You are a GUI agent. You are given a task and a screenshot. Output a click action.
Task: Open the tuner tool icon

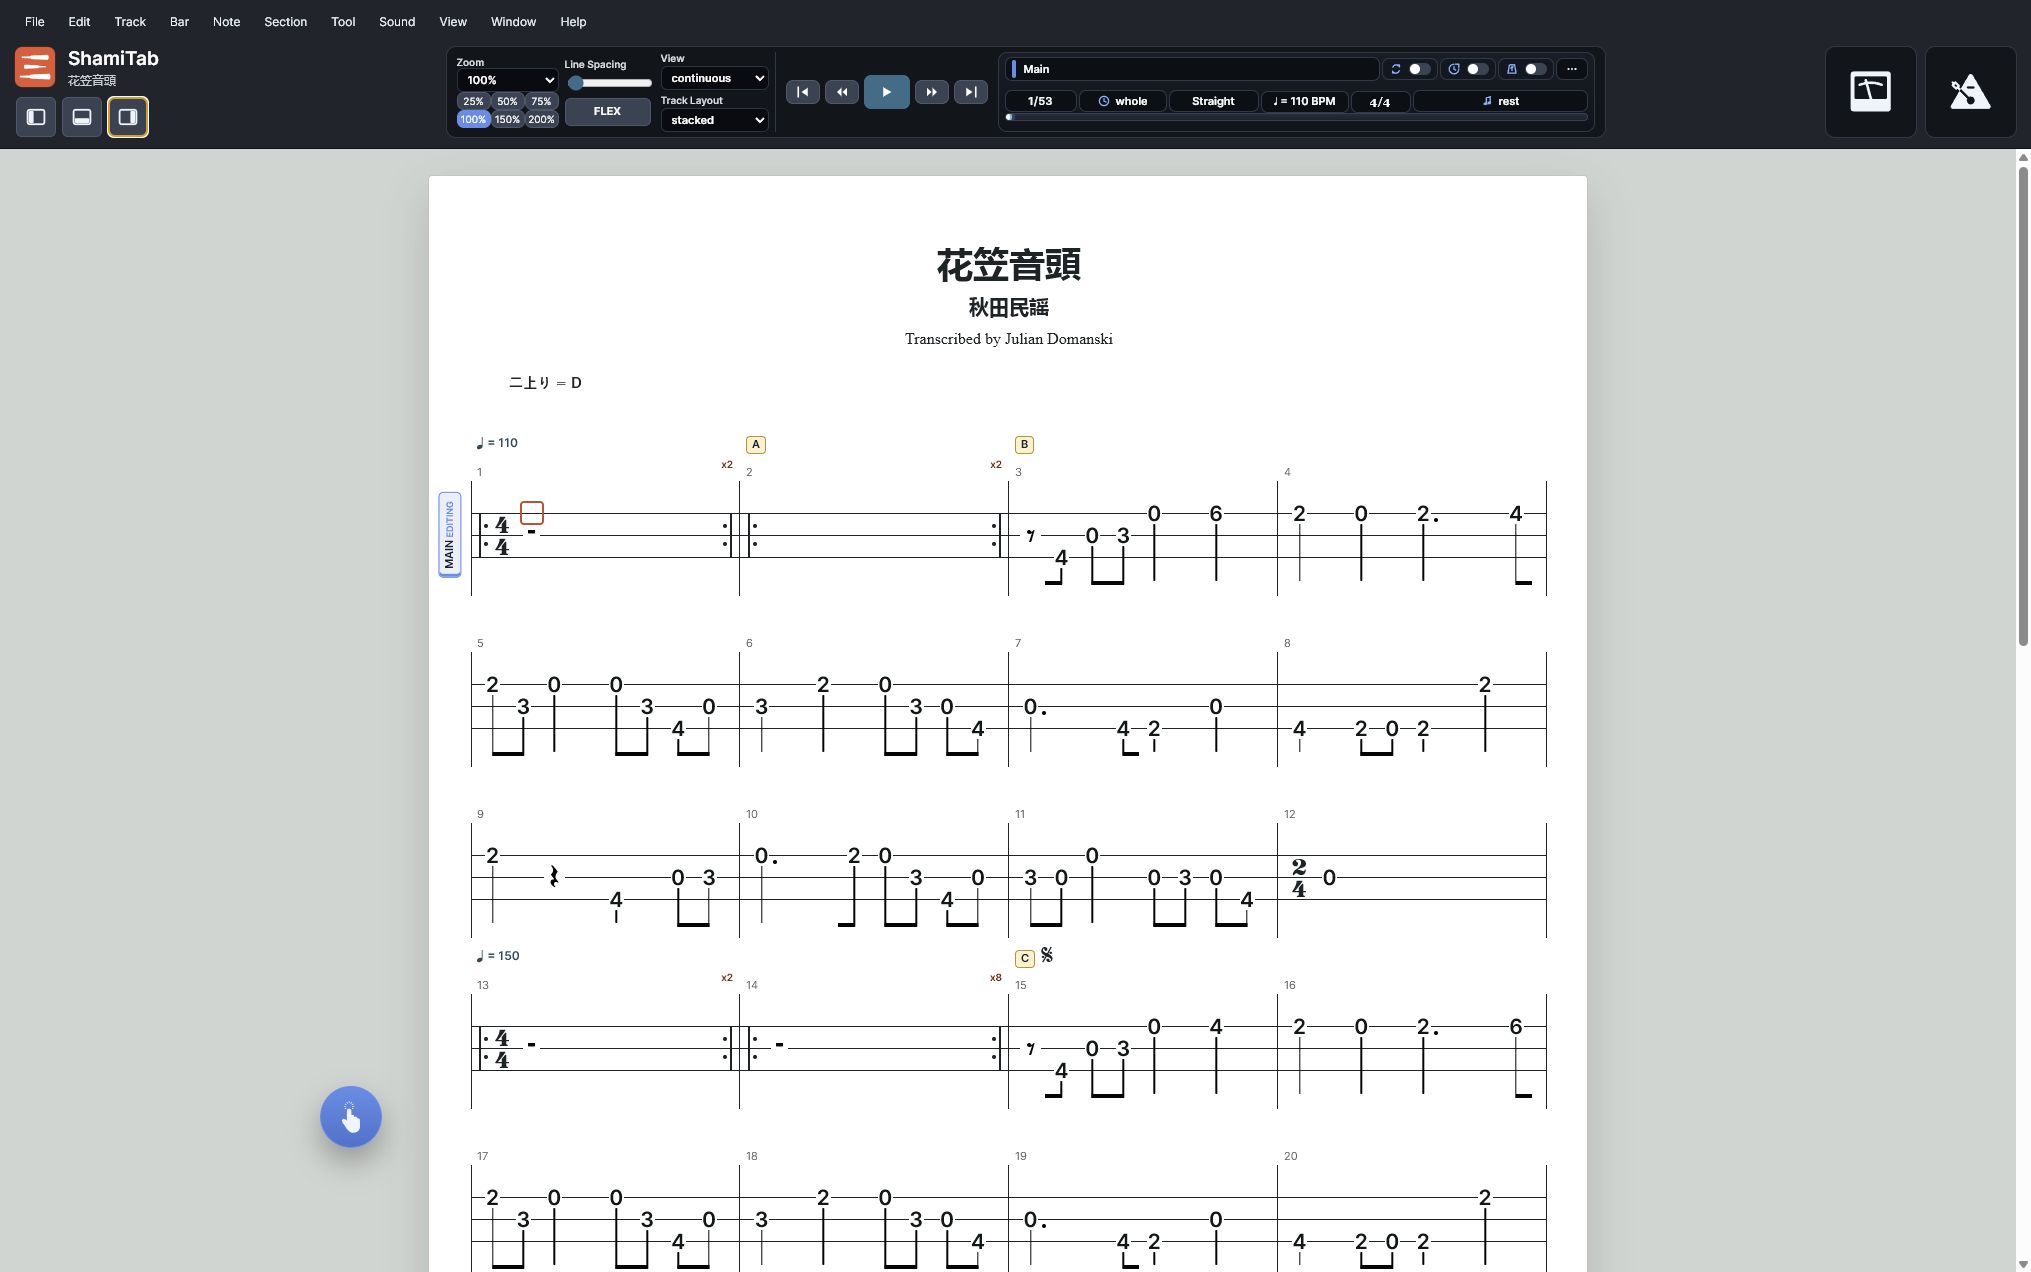[x=1870, y=92]
